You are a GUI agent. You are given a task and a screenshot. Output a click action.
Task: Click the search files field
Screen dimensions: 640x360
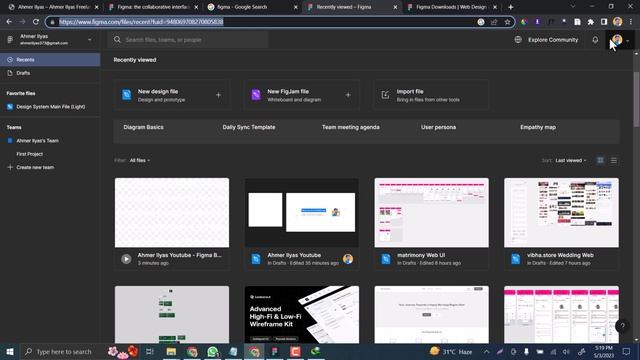point(188,40)
